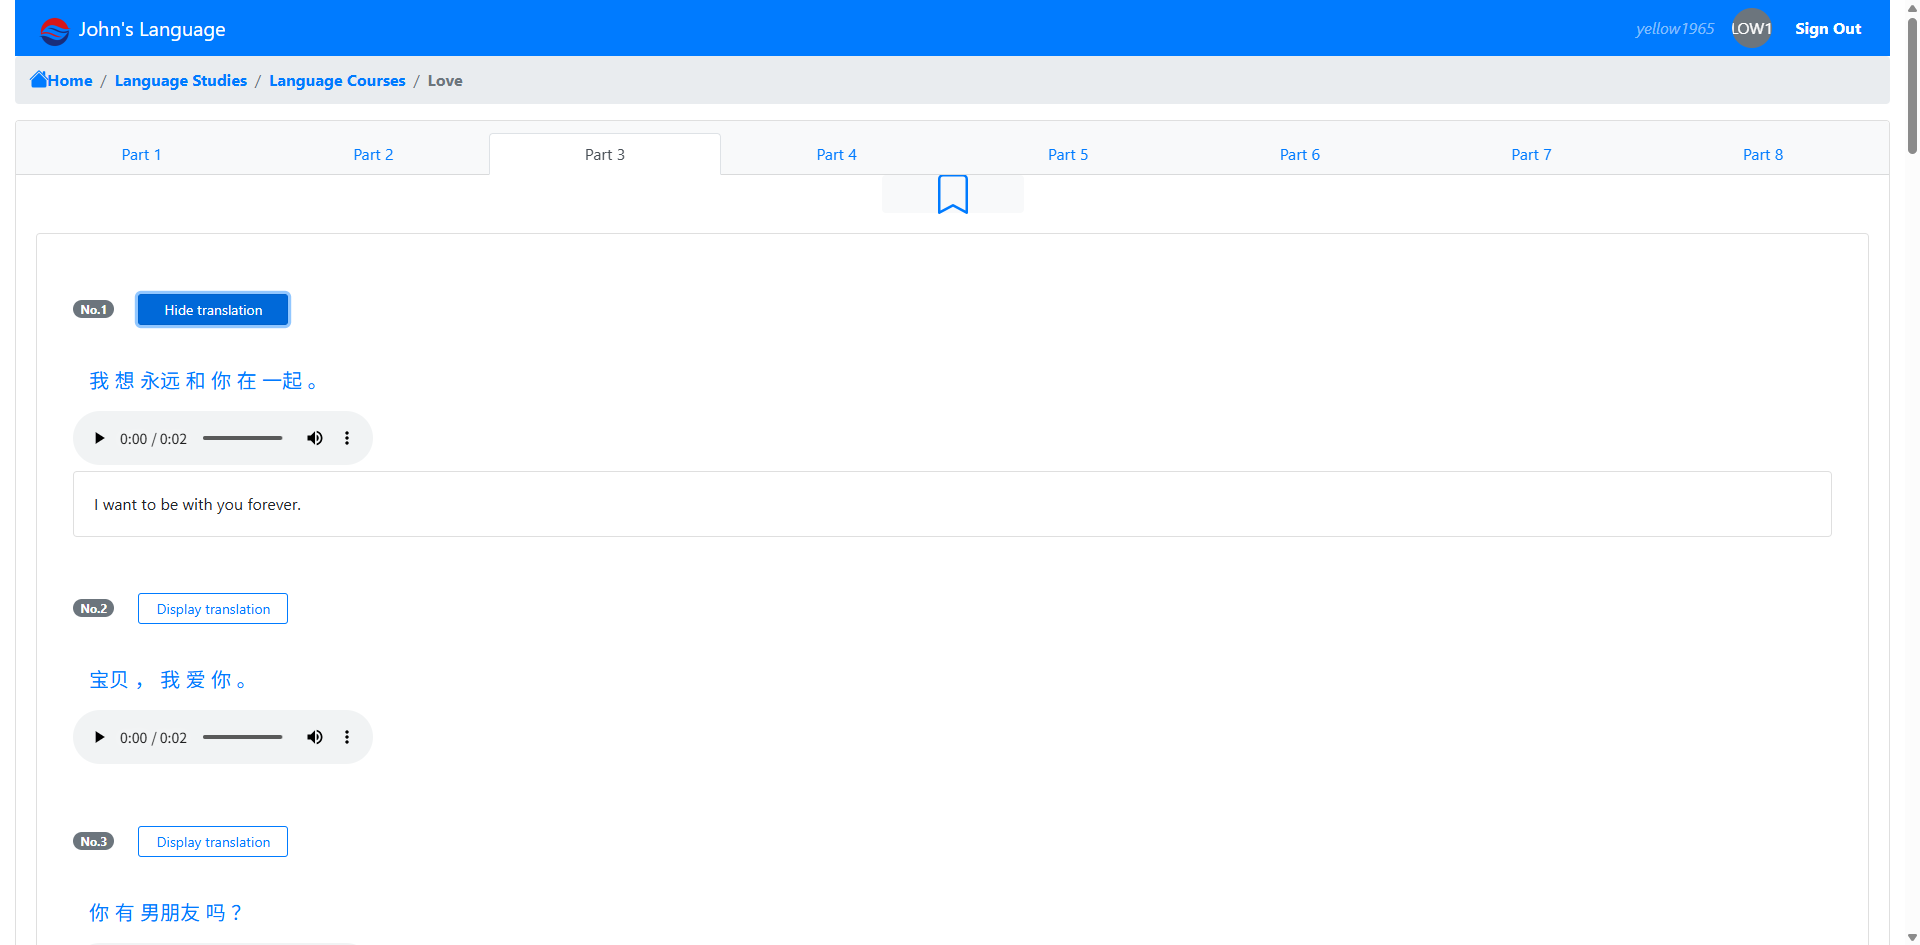
Task: Click the Home breadcrumb house icon
Action: (x=39, y=80)
